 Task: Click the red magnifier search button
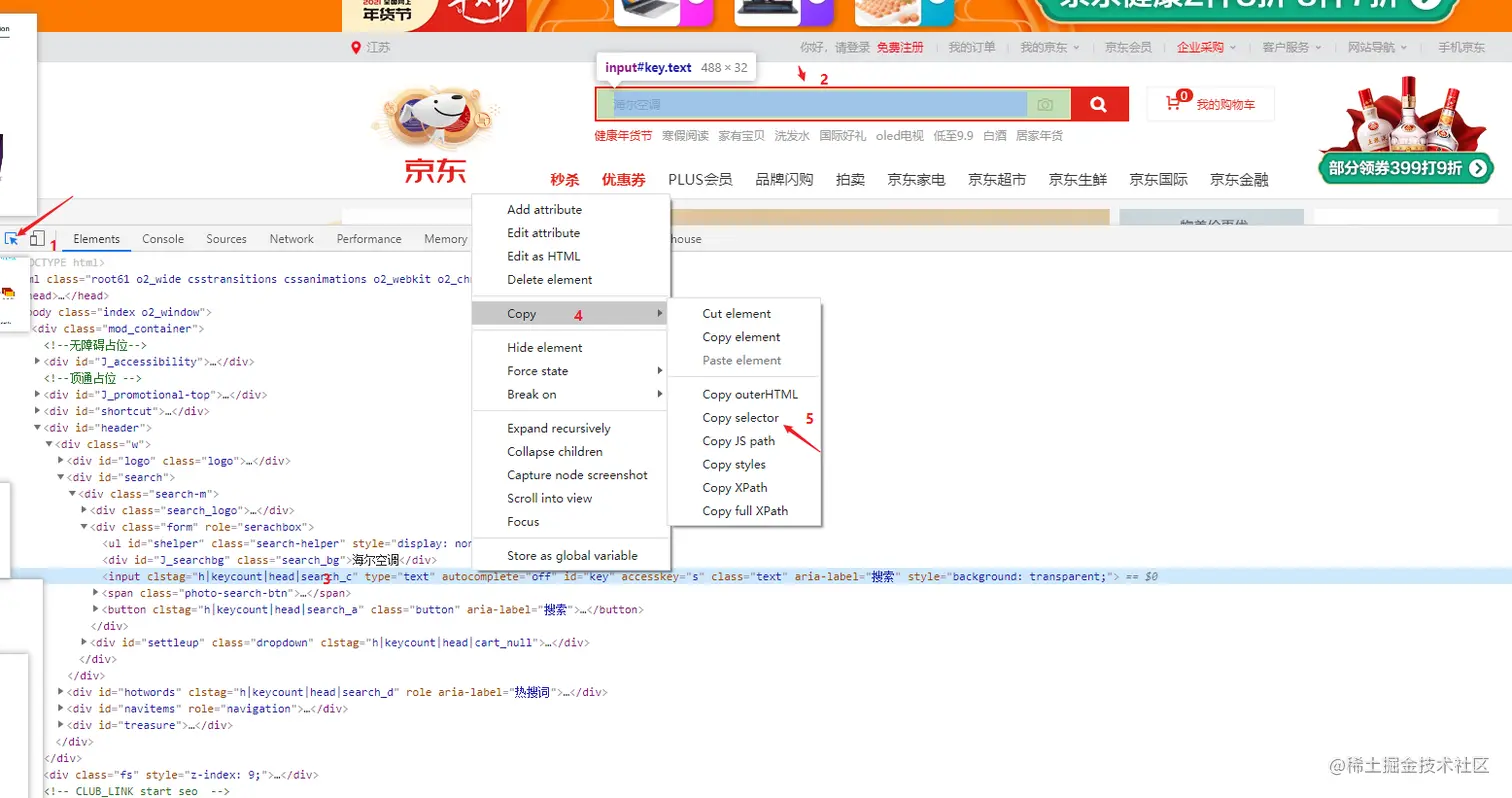pos(1099,104)
